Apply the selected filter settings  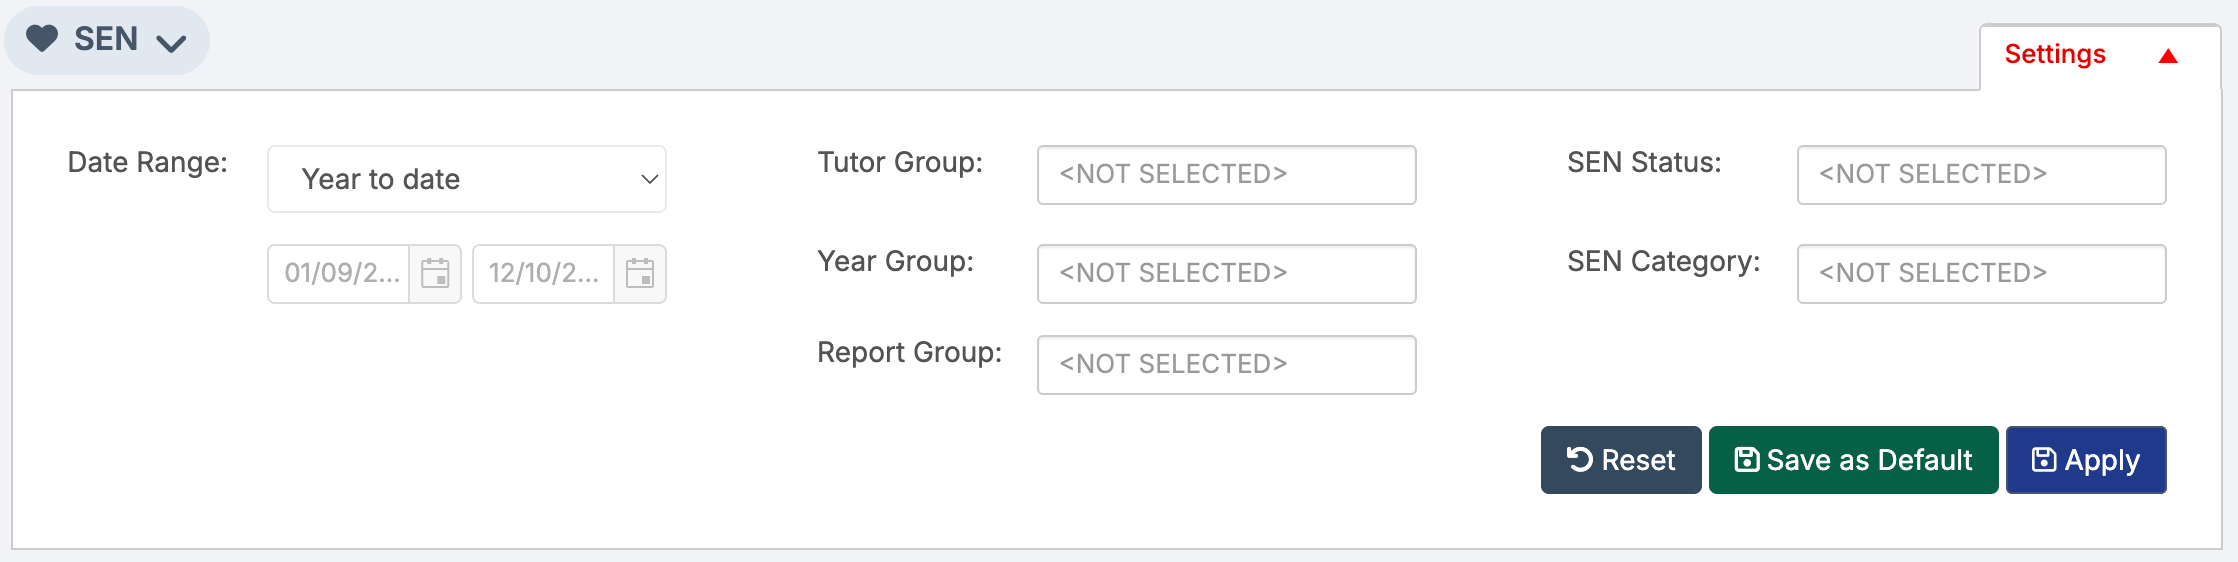(2086, 460)
